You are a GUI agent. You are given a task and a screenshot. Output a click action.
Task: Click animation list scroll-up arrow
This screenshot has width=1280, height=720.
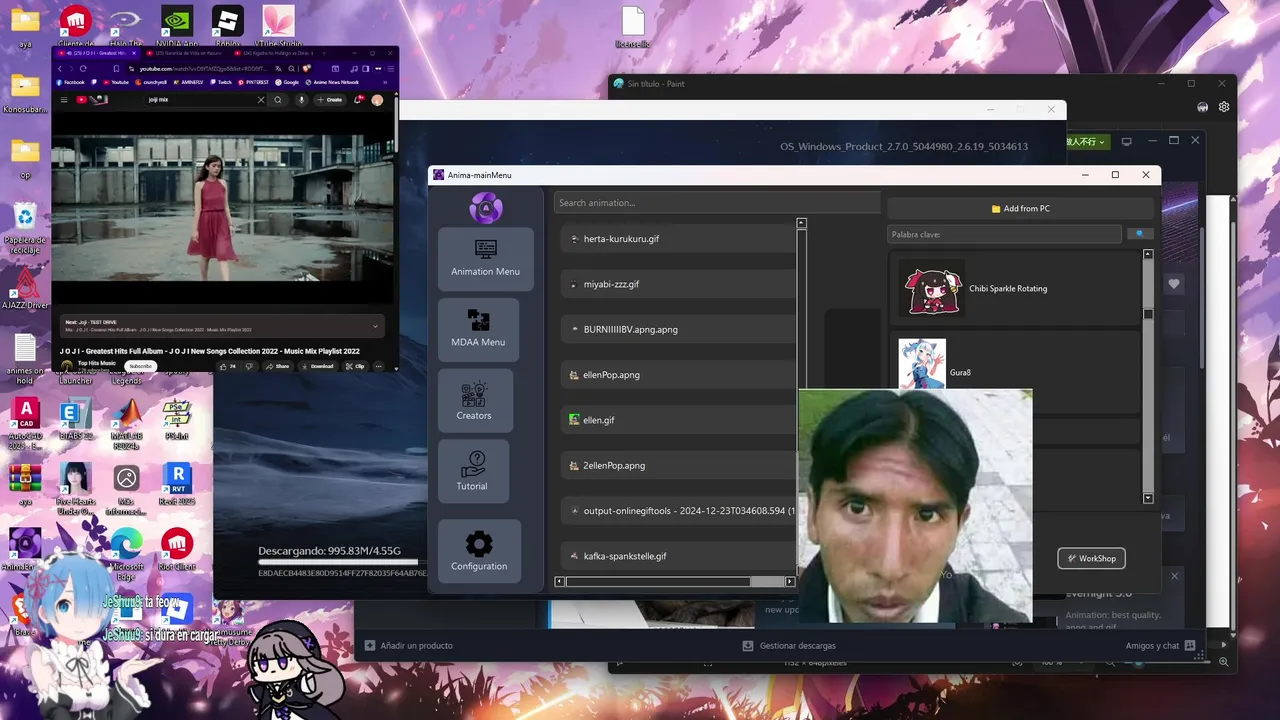point(801,223)
